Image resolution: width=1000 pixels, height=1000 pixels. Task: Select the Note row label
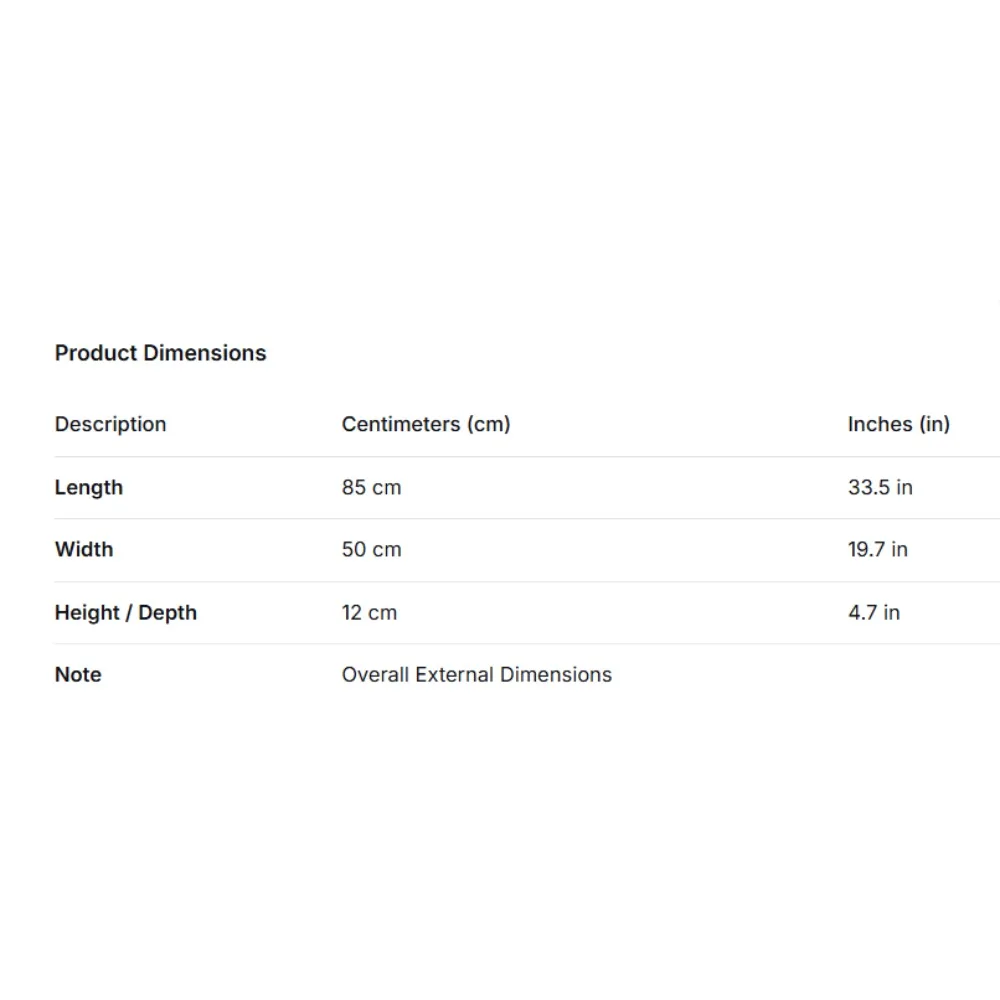78,675
